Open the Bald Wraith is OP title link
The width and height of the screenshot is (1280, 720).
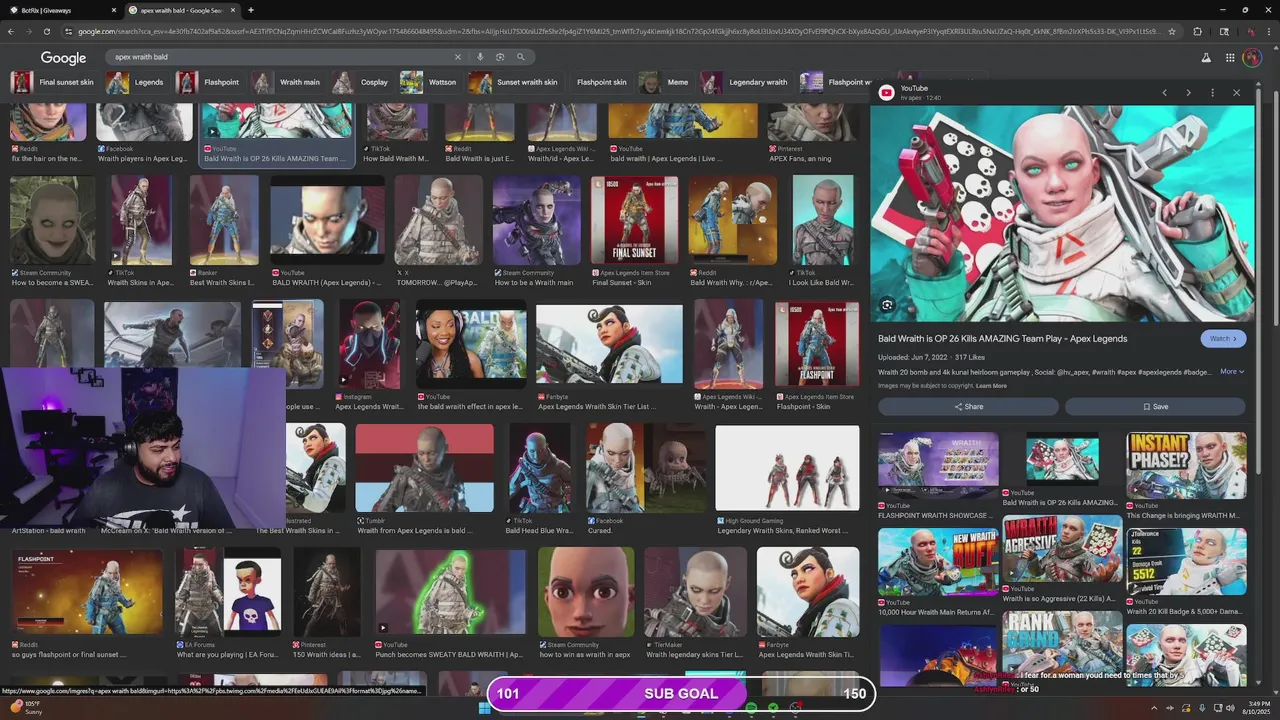pyautogui.click(x=1002, y=339)
